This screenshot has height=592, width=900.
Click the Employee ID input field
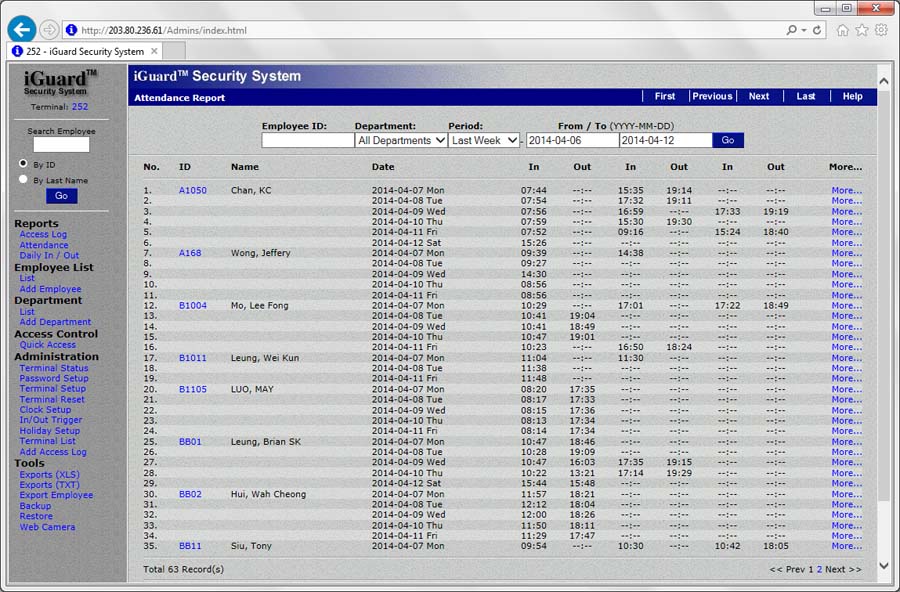[x=308, y=140]
